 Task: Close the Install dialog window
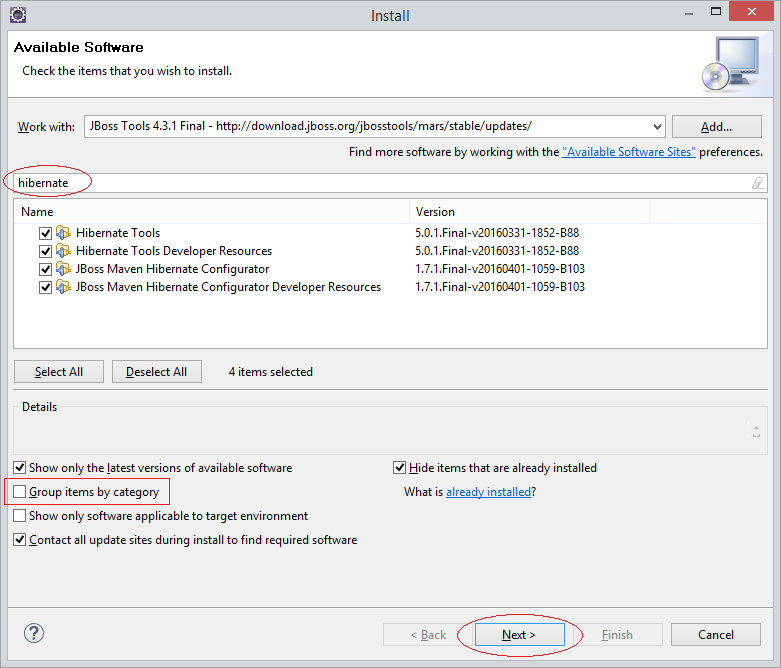pos(751,11)
